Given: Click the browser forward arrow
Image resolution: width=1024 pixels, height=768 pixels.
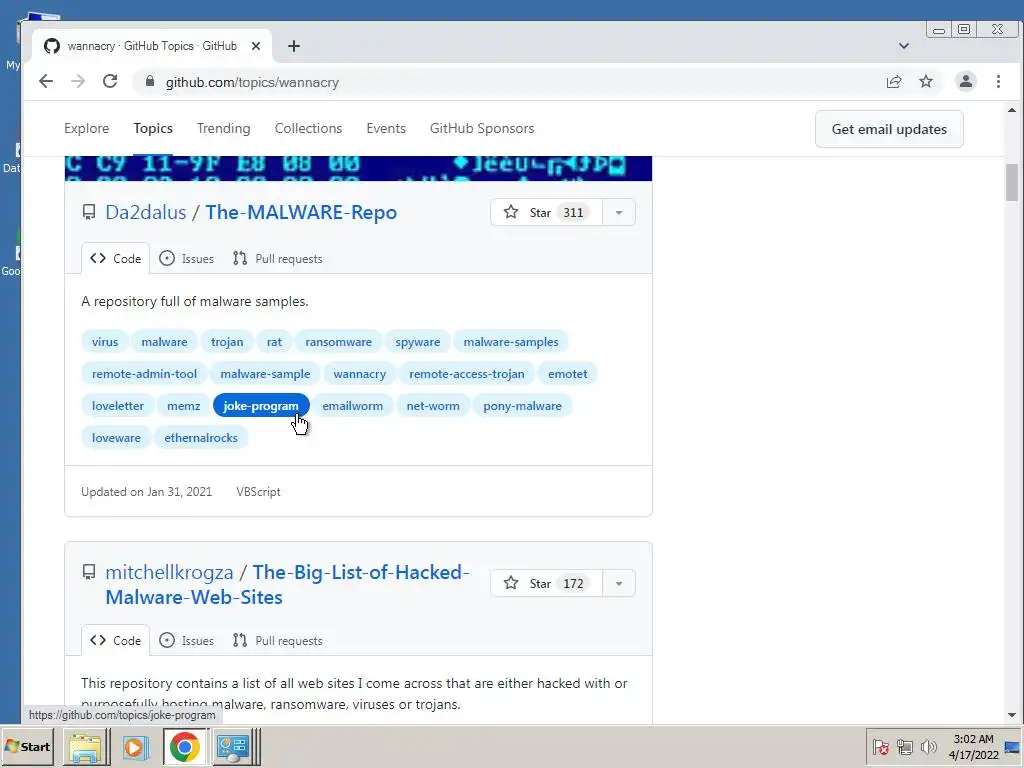Looking at the screenshot, I should 78,82.
